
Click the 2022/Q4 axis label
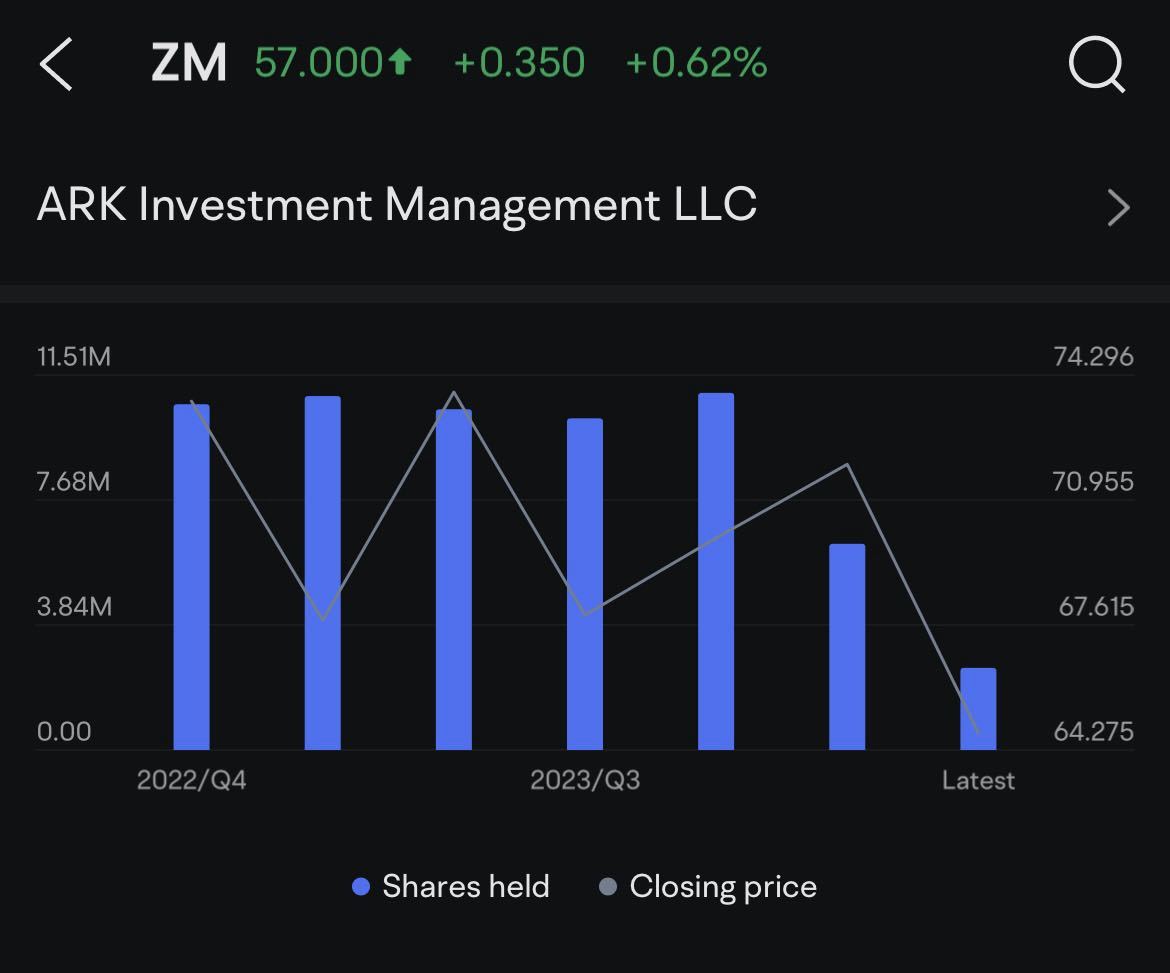[x=192, y=780]
